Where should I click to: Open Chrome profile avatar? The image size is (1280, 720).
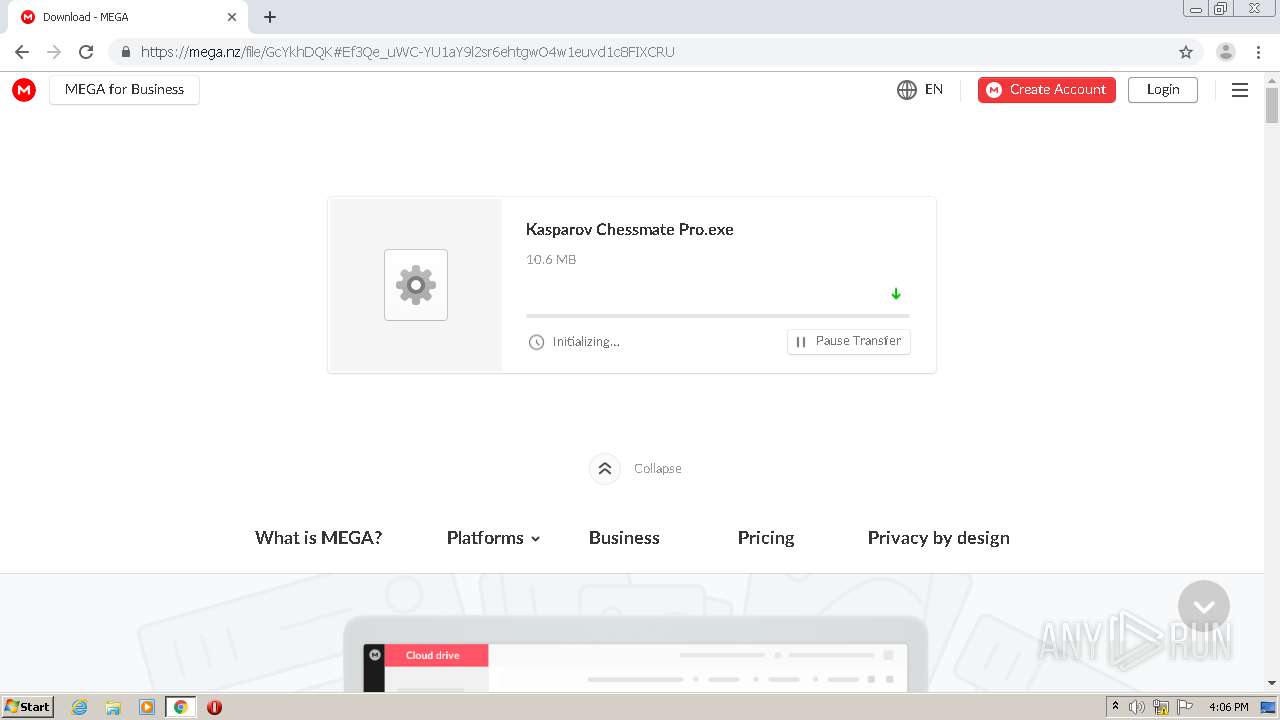[x=1226, y=52]
